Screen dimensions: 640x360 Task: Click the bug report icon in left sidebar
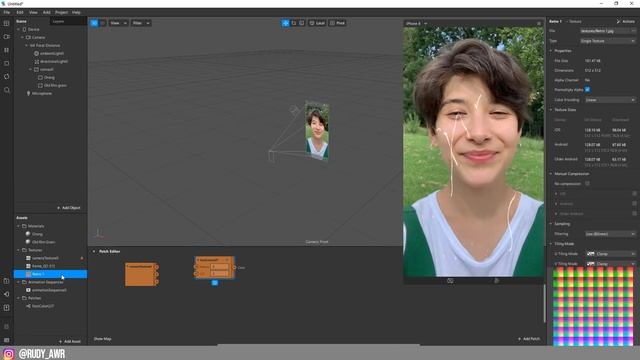(7, 327)
